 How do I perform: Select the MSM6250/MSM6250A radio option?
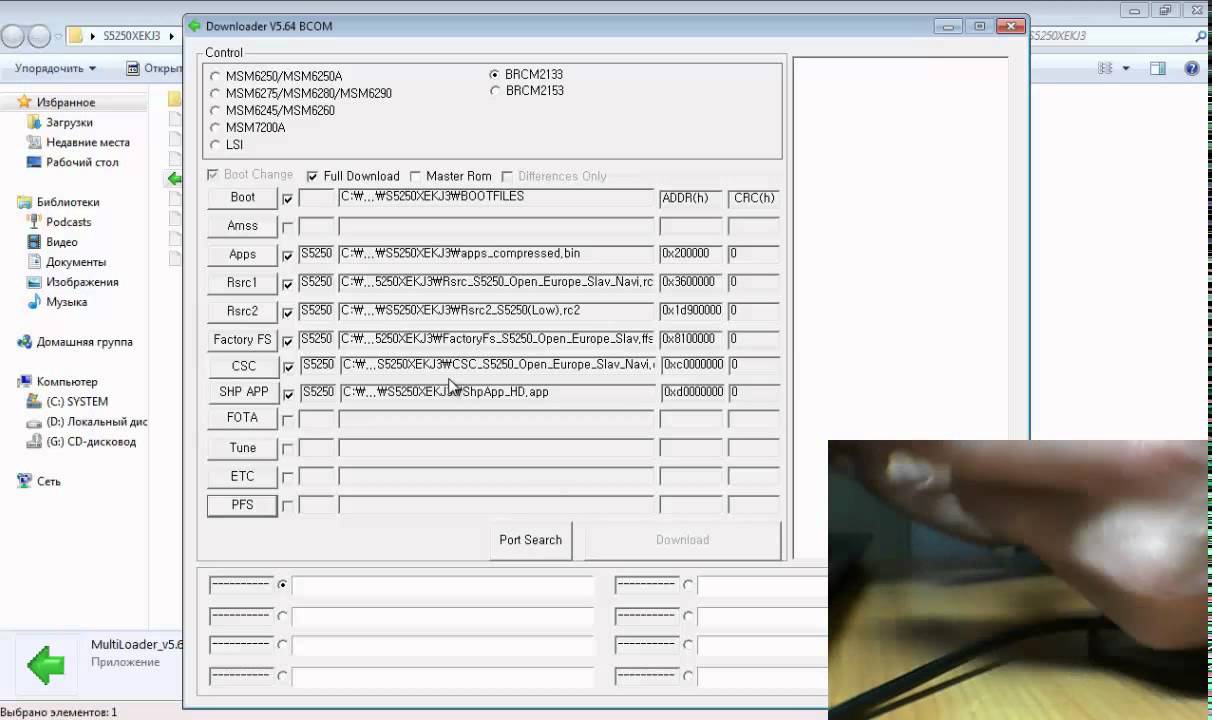[215, 76]
